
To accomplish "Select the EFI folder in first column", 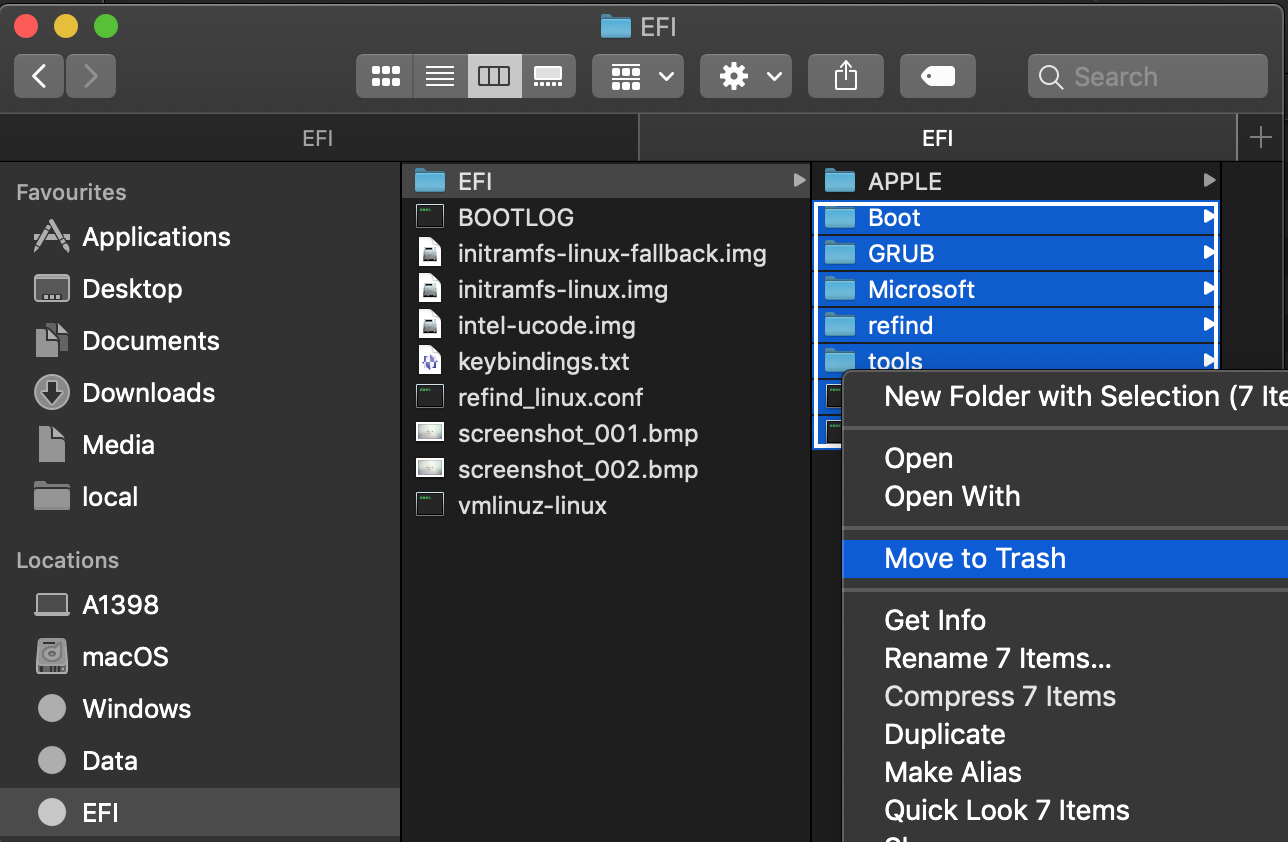I will click(x=606, y=181).
